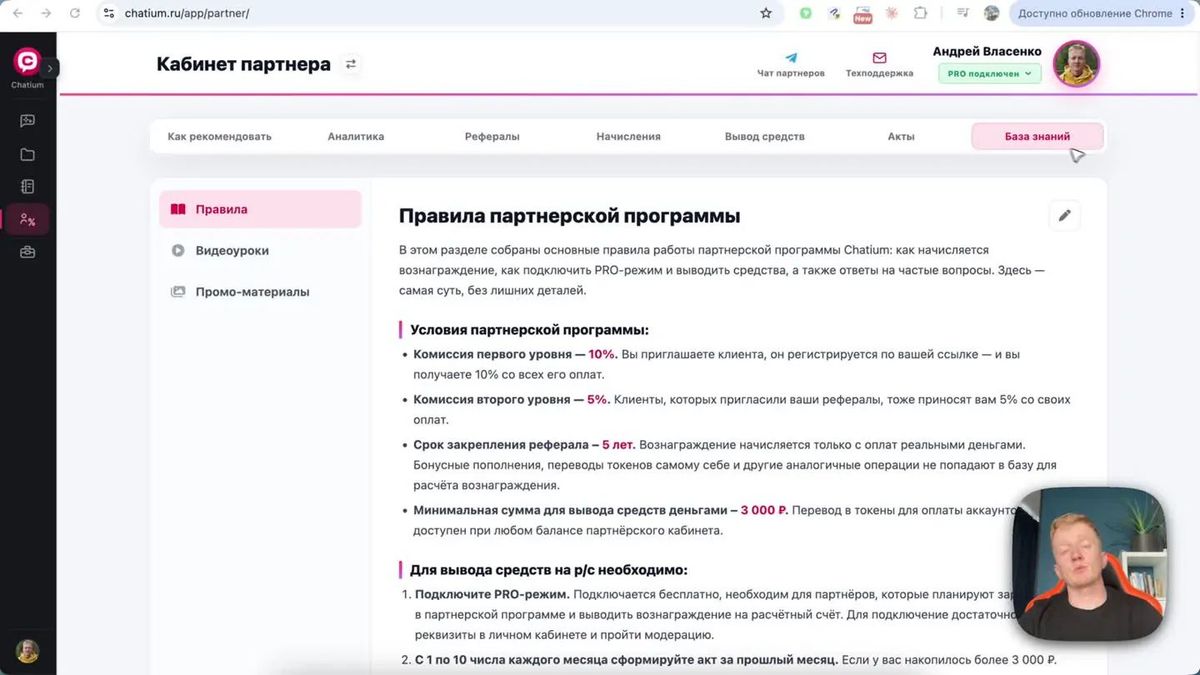Open the PRO подключен dropdown
This screenshot has height=675, width=1200.
990,74
